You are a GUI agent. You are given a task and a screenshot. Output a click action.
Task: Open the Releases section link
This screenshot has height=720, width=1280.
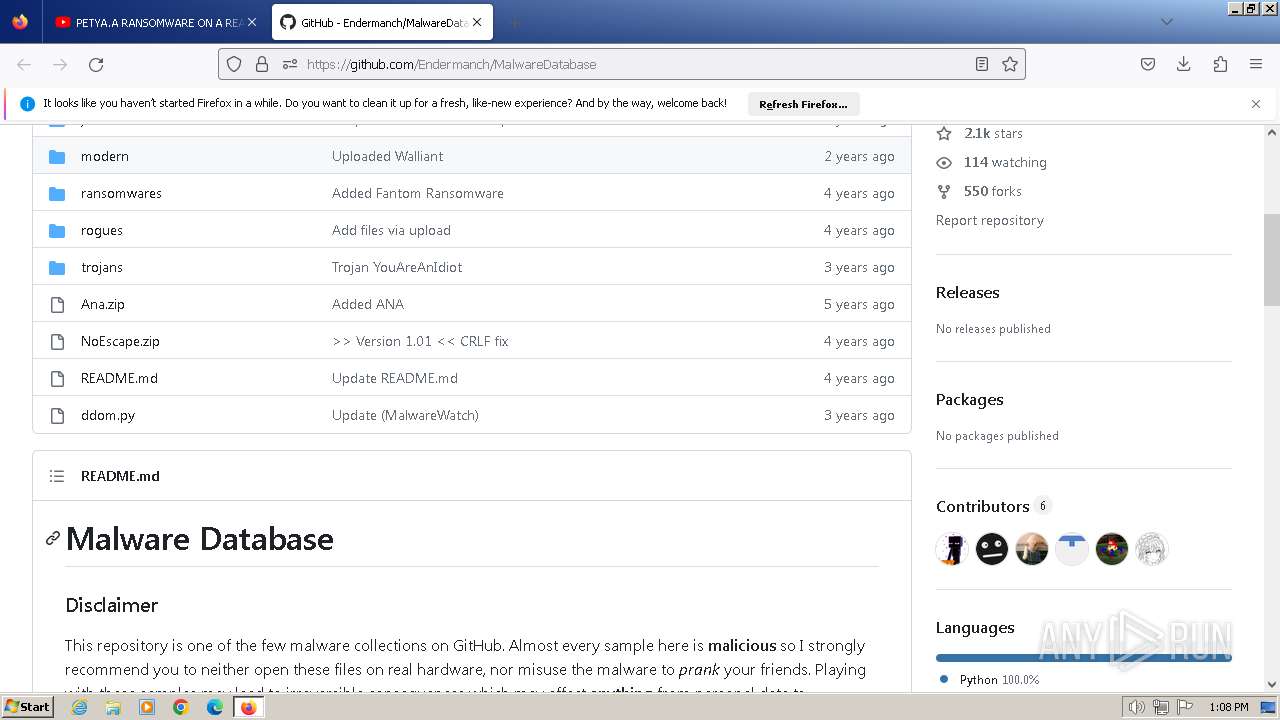(967, 292)
